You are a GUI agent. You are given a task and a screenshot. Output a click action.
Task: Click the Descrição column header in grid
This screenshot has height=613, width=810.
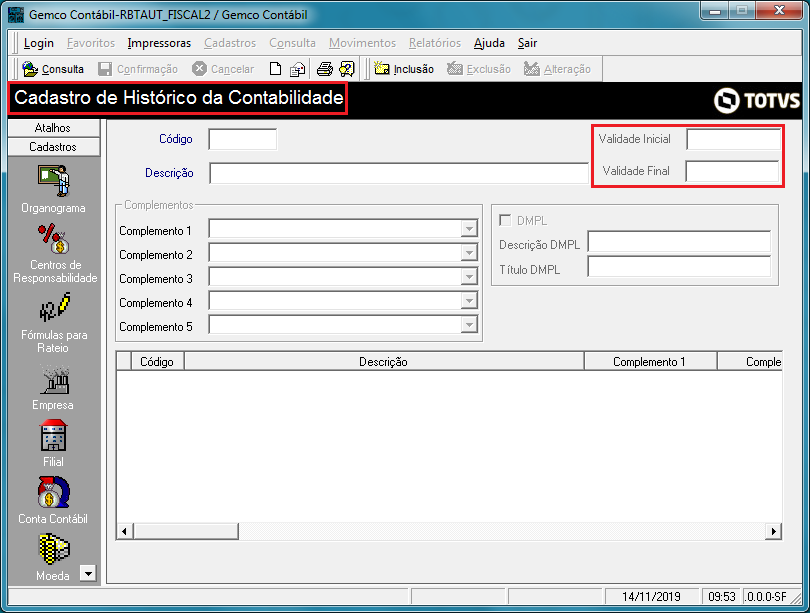pyautogui.click(x=383, y=361)
